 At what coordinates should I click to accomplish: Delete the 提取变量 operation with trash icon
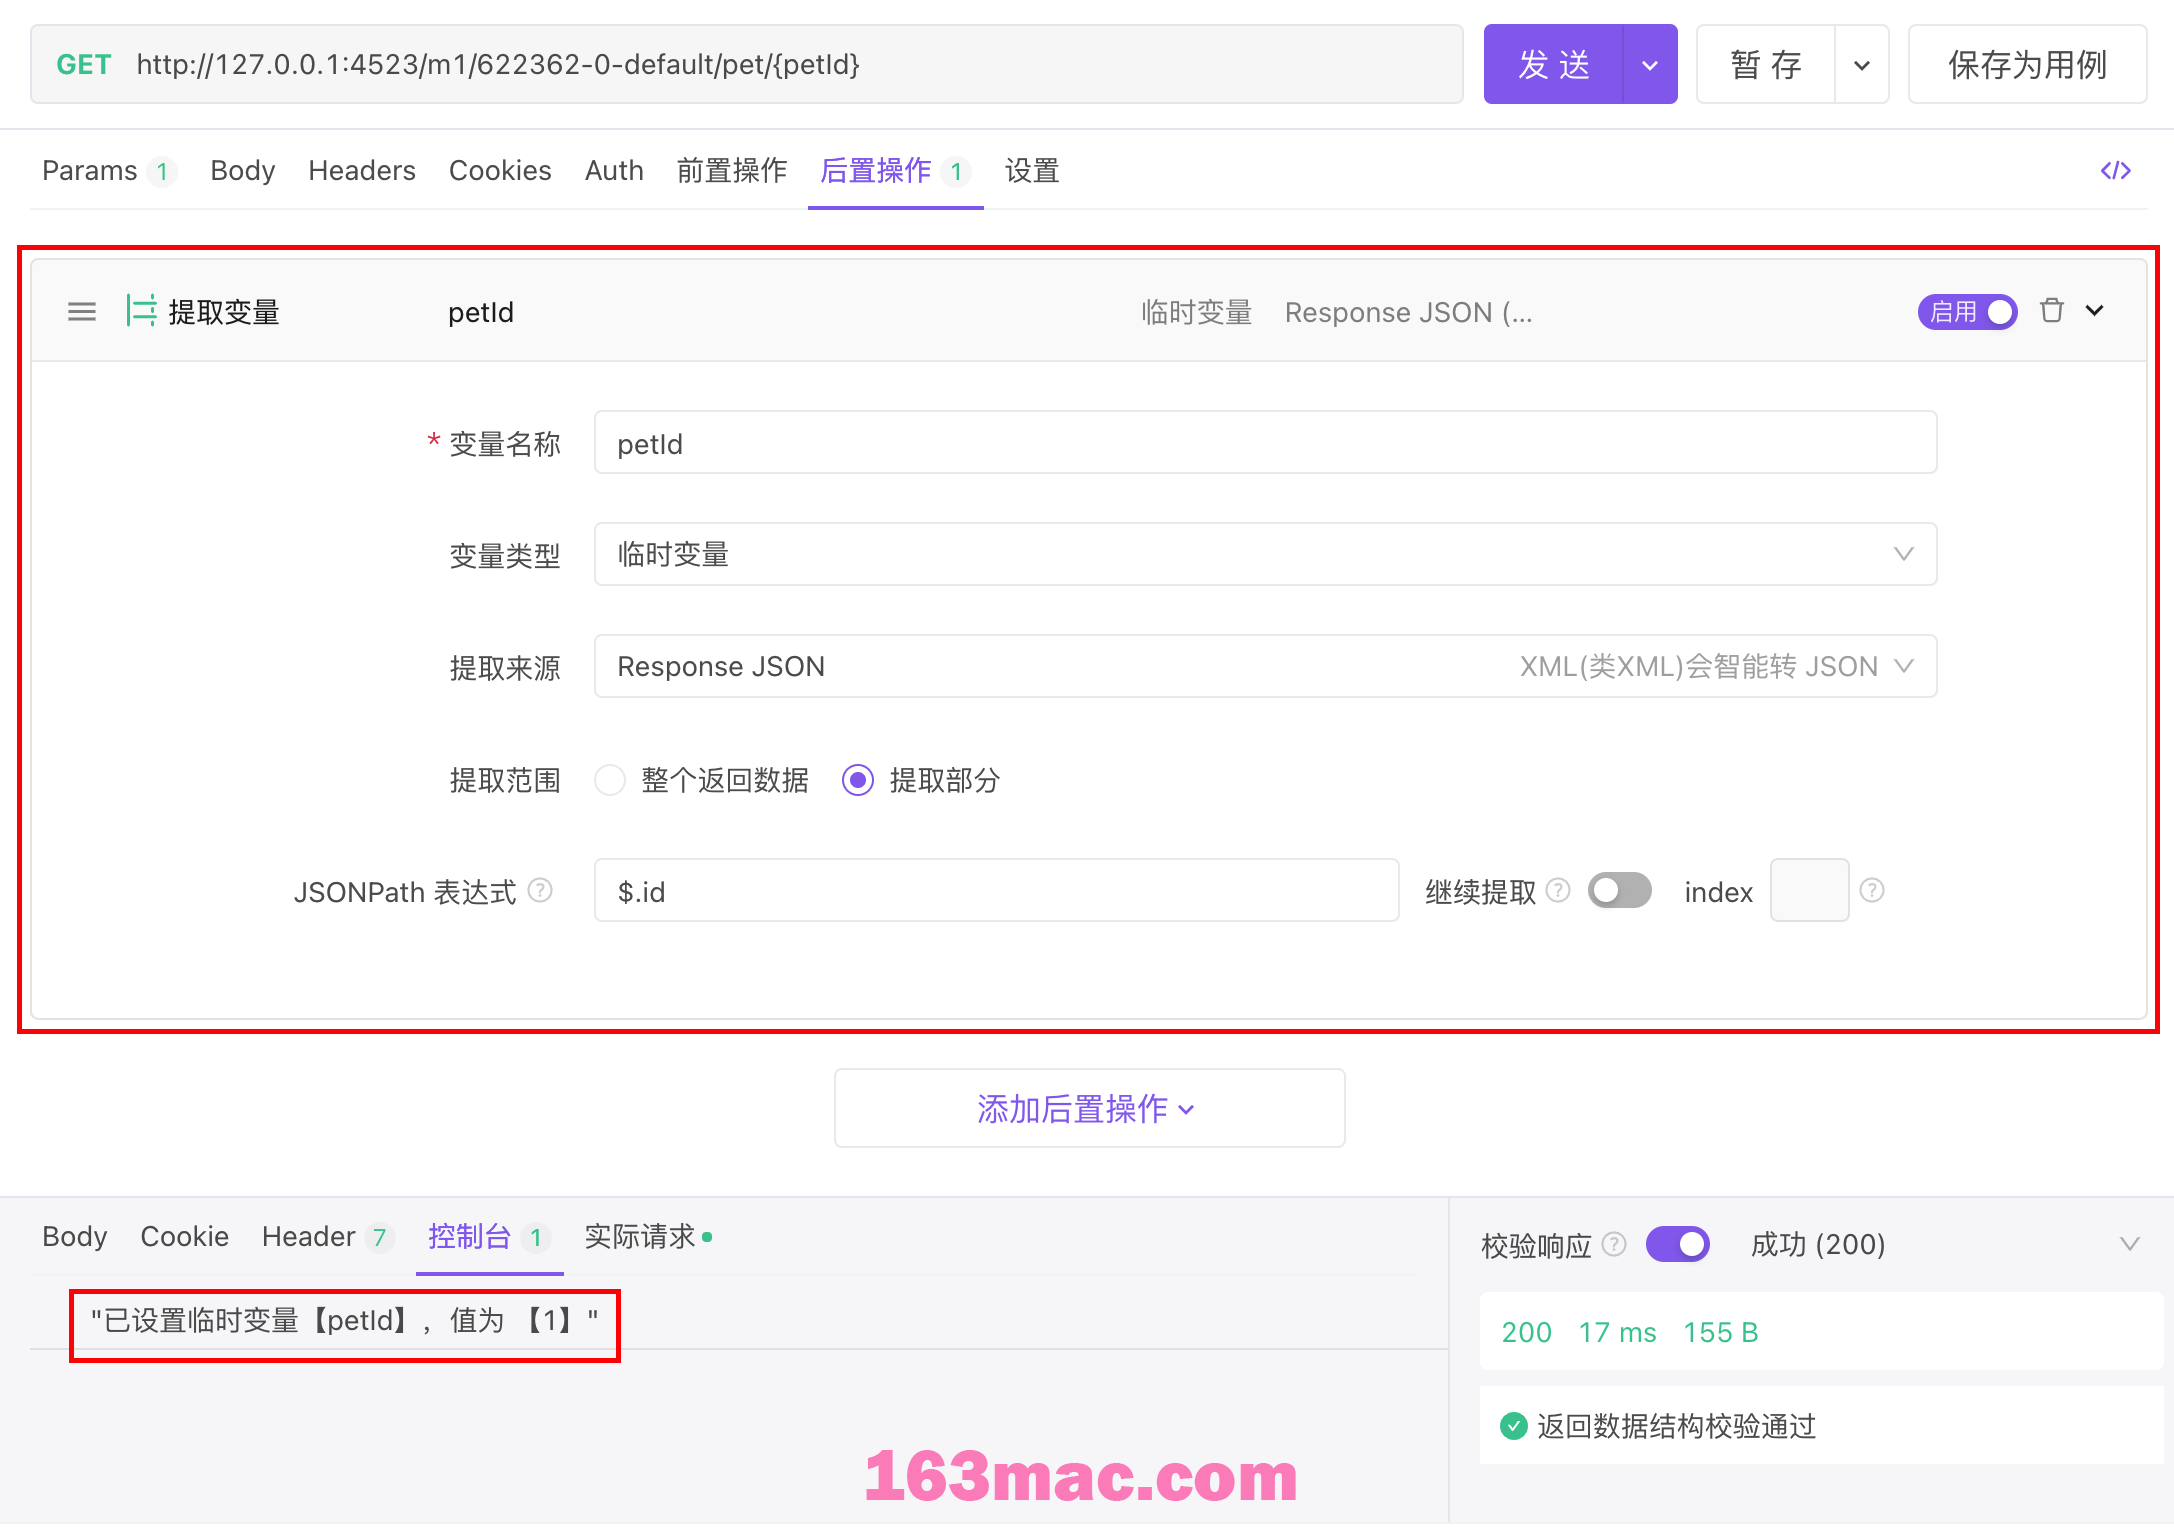pos(2052,311)
